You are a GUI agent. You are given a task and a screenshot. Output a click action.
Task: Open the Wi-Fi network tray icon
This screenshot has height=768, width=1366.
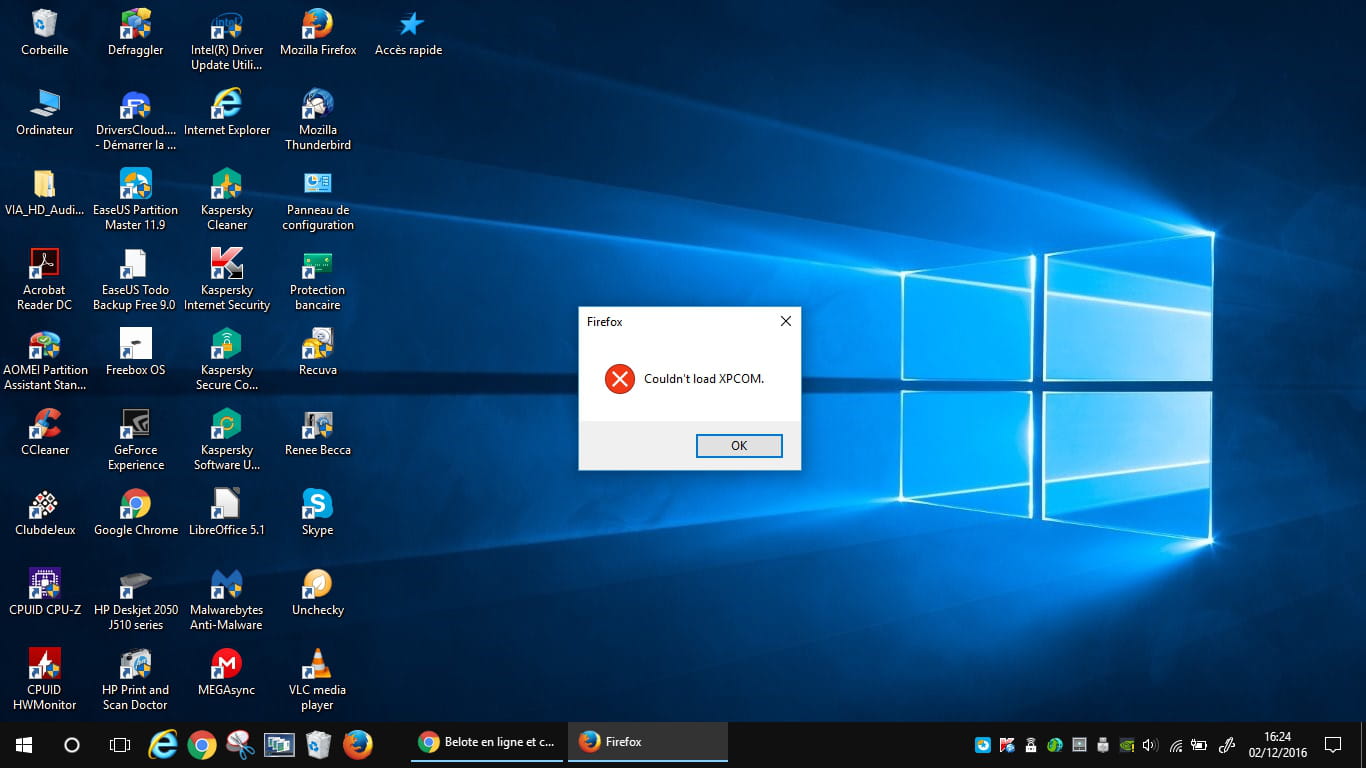(1175, 745)
